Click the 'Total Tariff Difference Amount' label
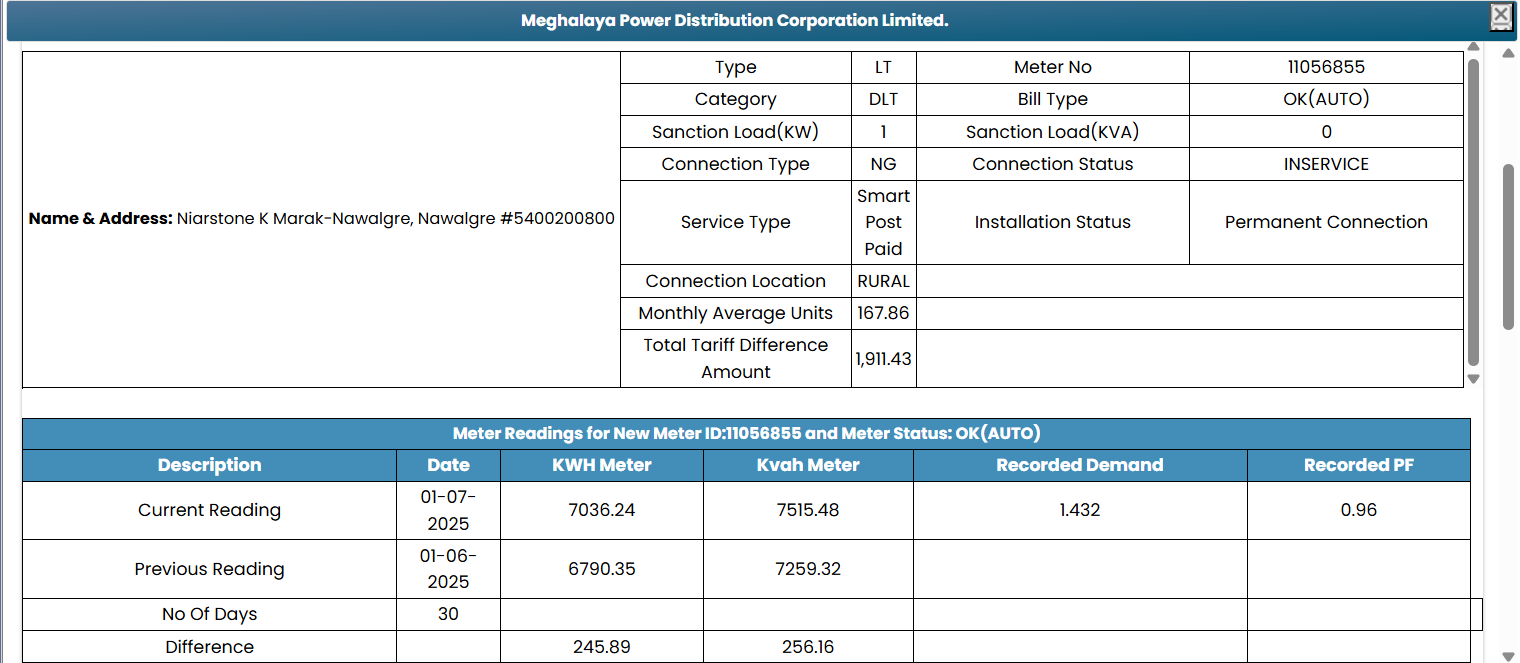 click(x=736, y=358)
